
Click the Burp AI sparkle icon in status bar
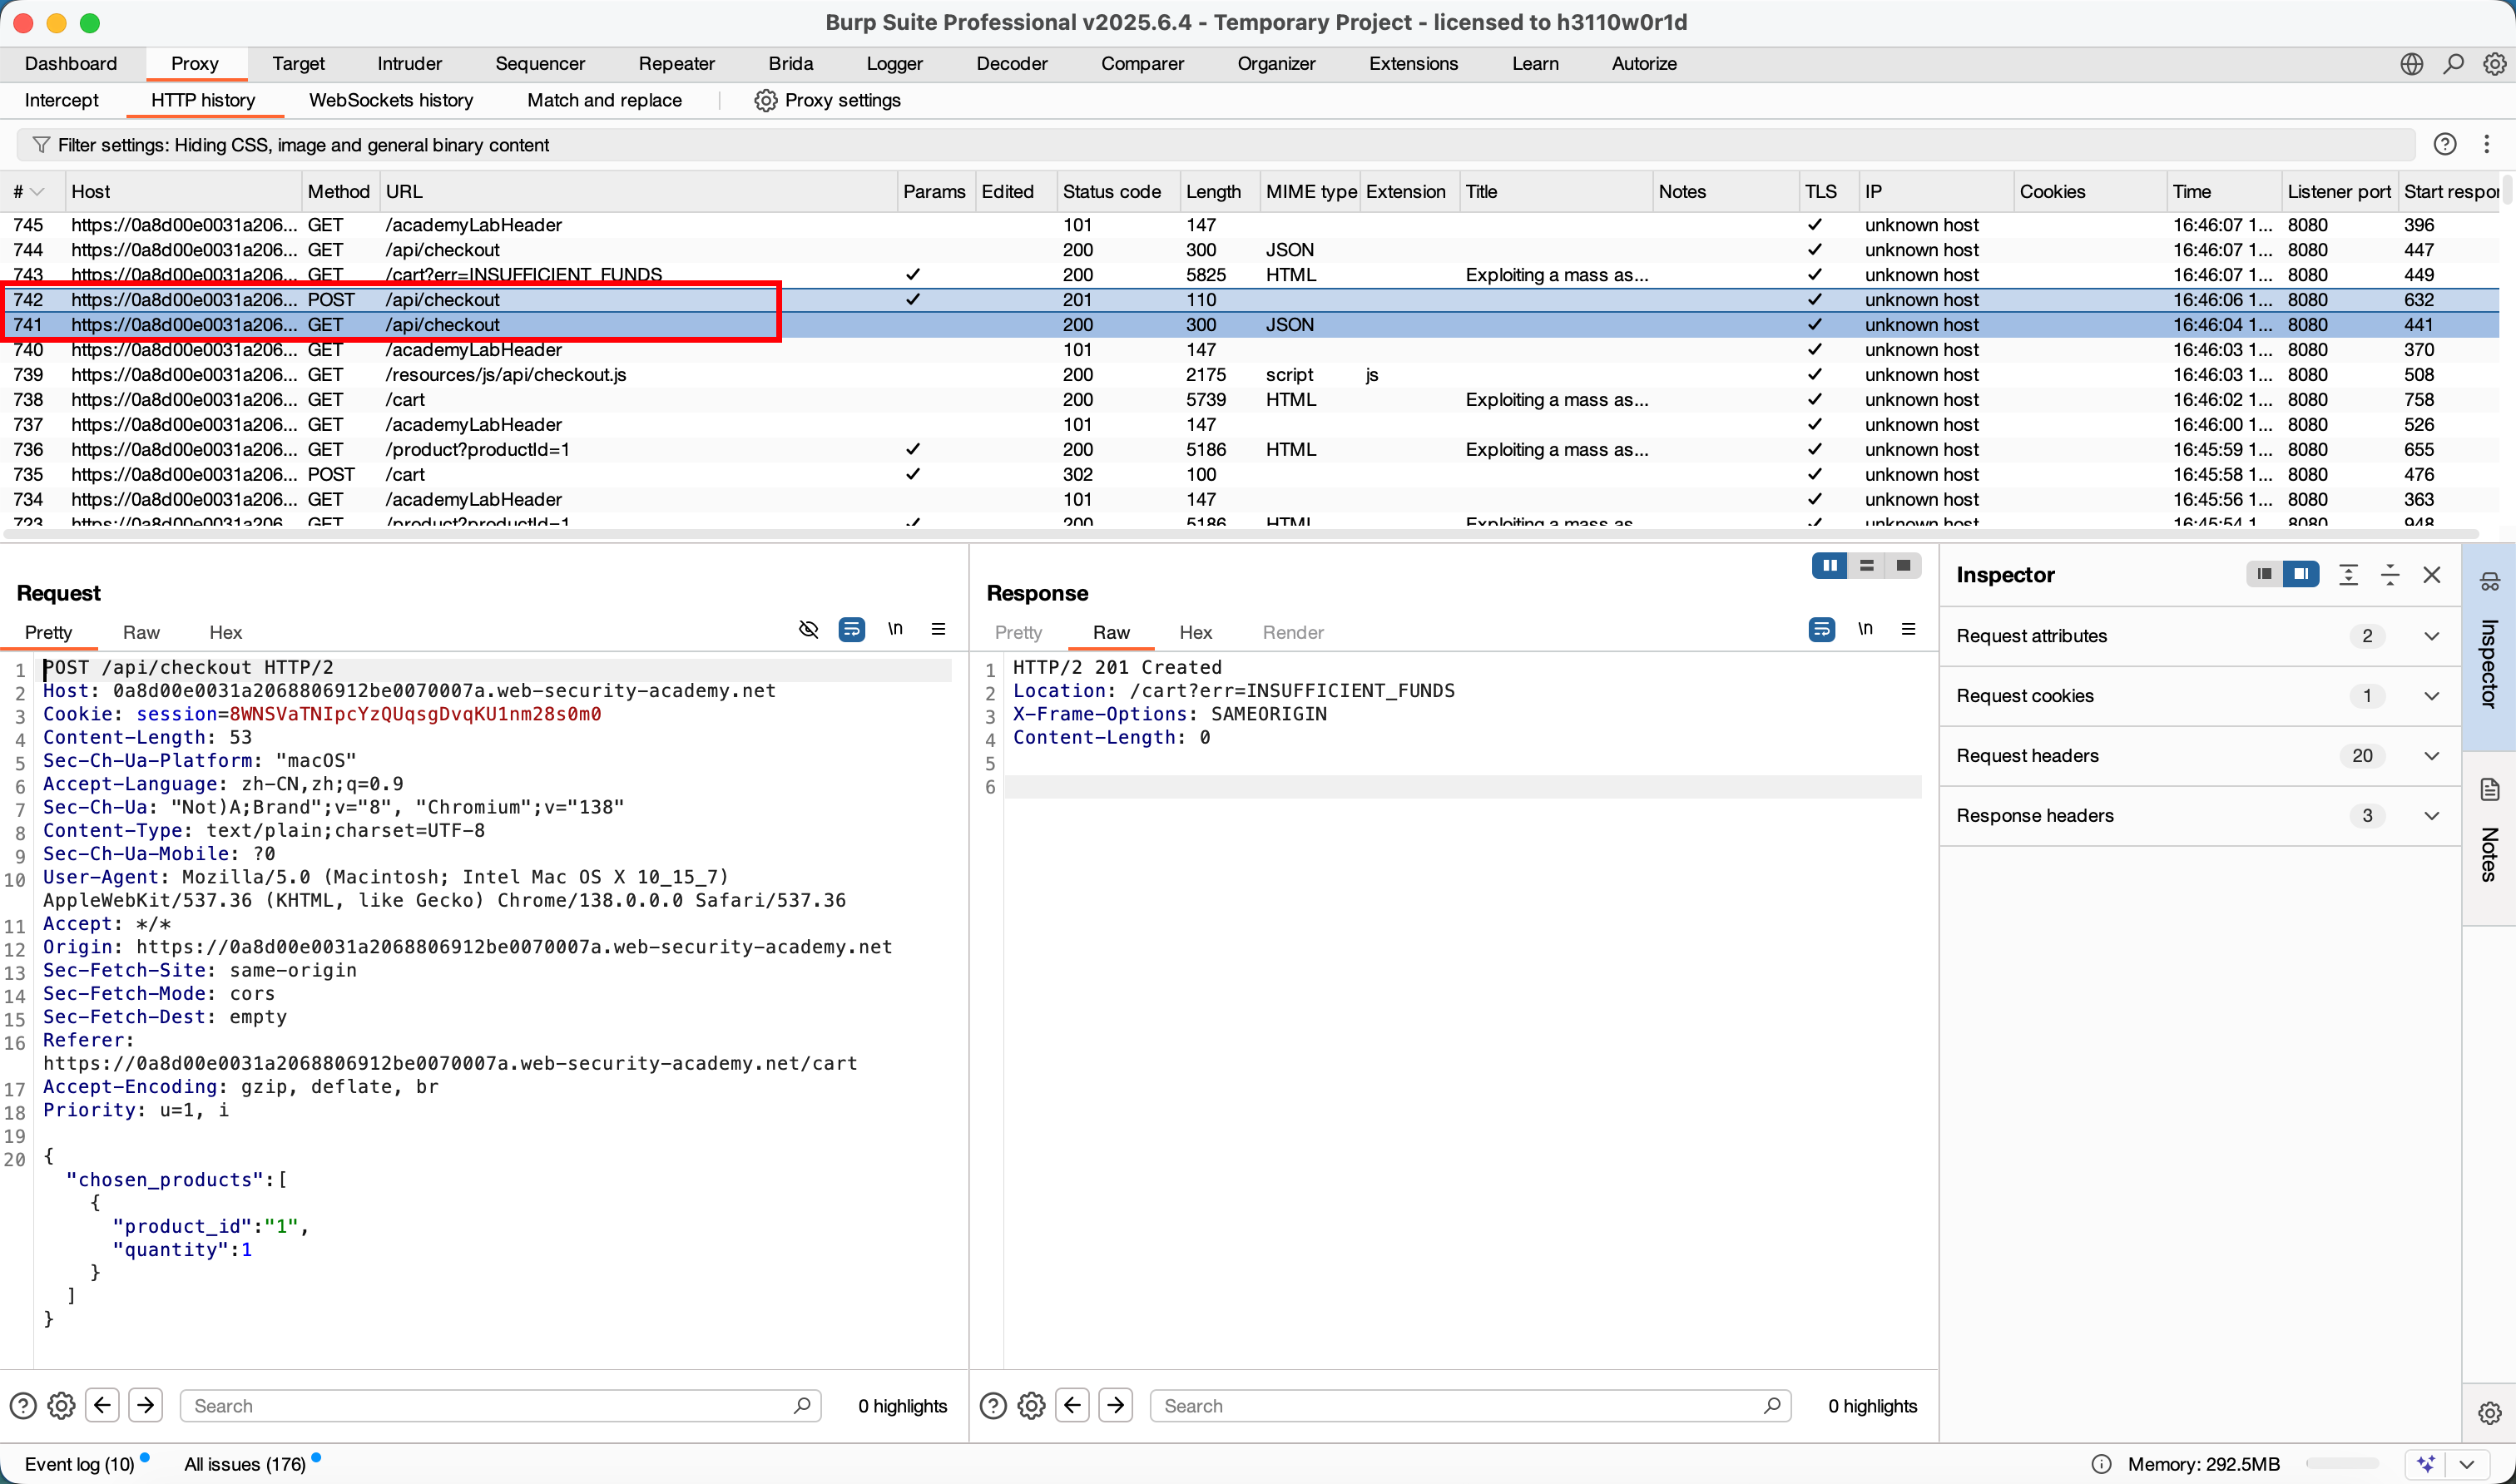tap(2426, 1464)
